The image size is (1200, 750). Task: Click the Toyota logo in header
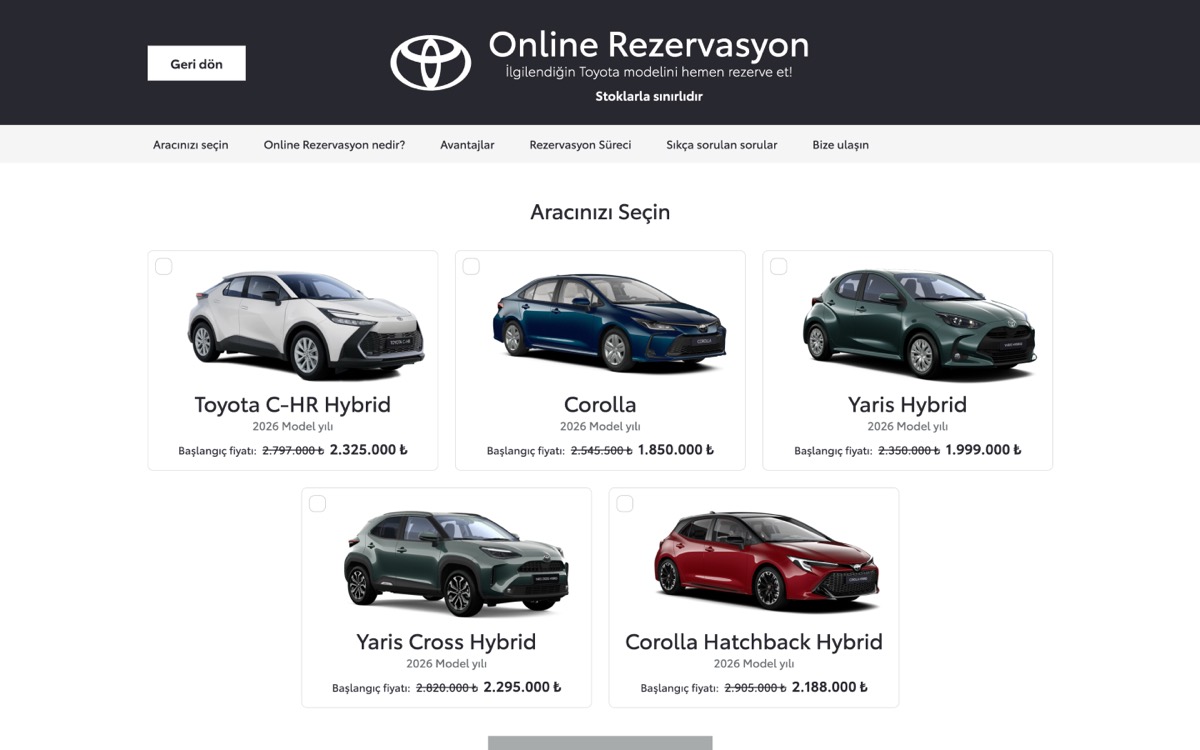point(430,62)
